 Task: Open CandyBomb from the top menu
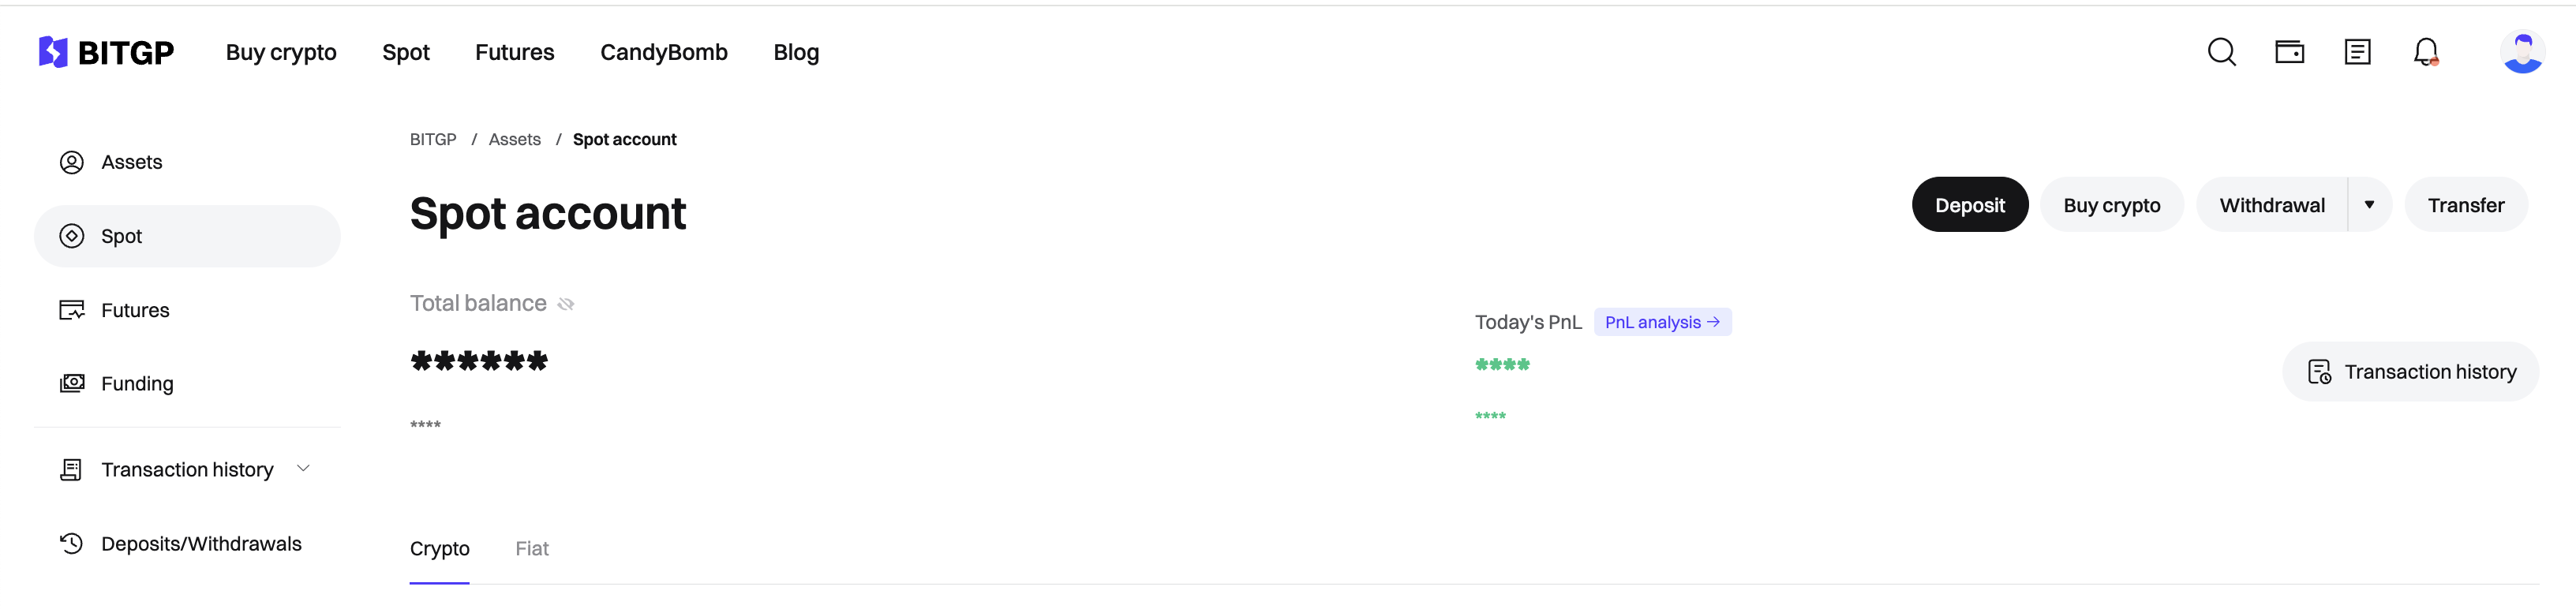663,51
